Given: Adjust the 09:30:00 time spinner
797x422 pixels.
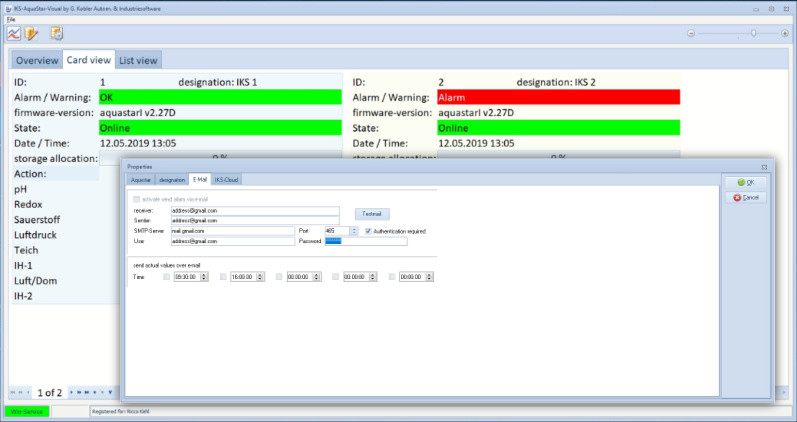Looking at the screenshot, I should point(204,276).
